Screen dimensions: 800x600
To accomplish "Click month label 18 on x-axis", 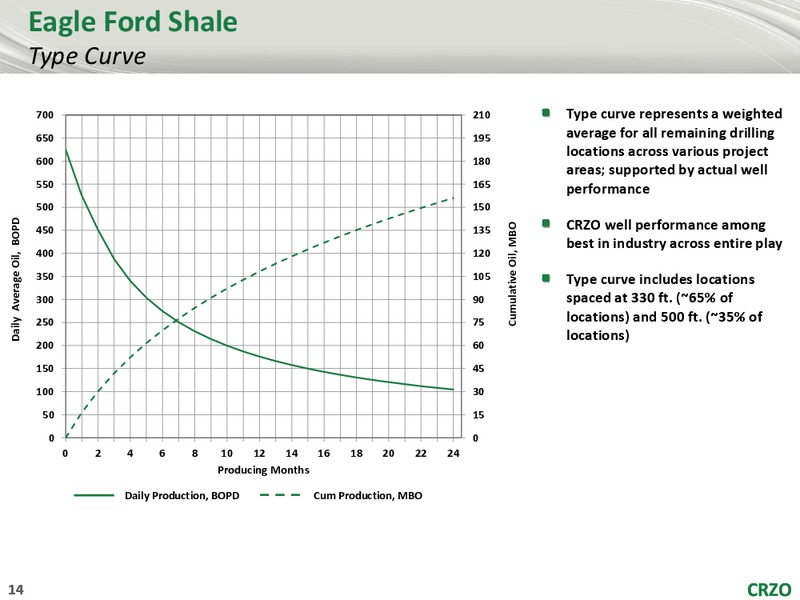I will tap(356, 453).
